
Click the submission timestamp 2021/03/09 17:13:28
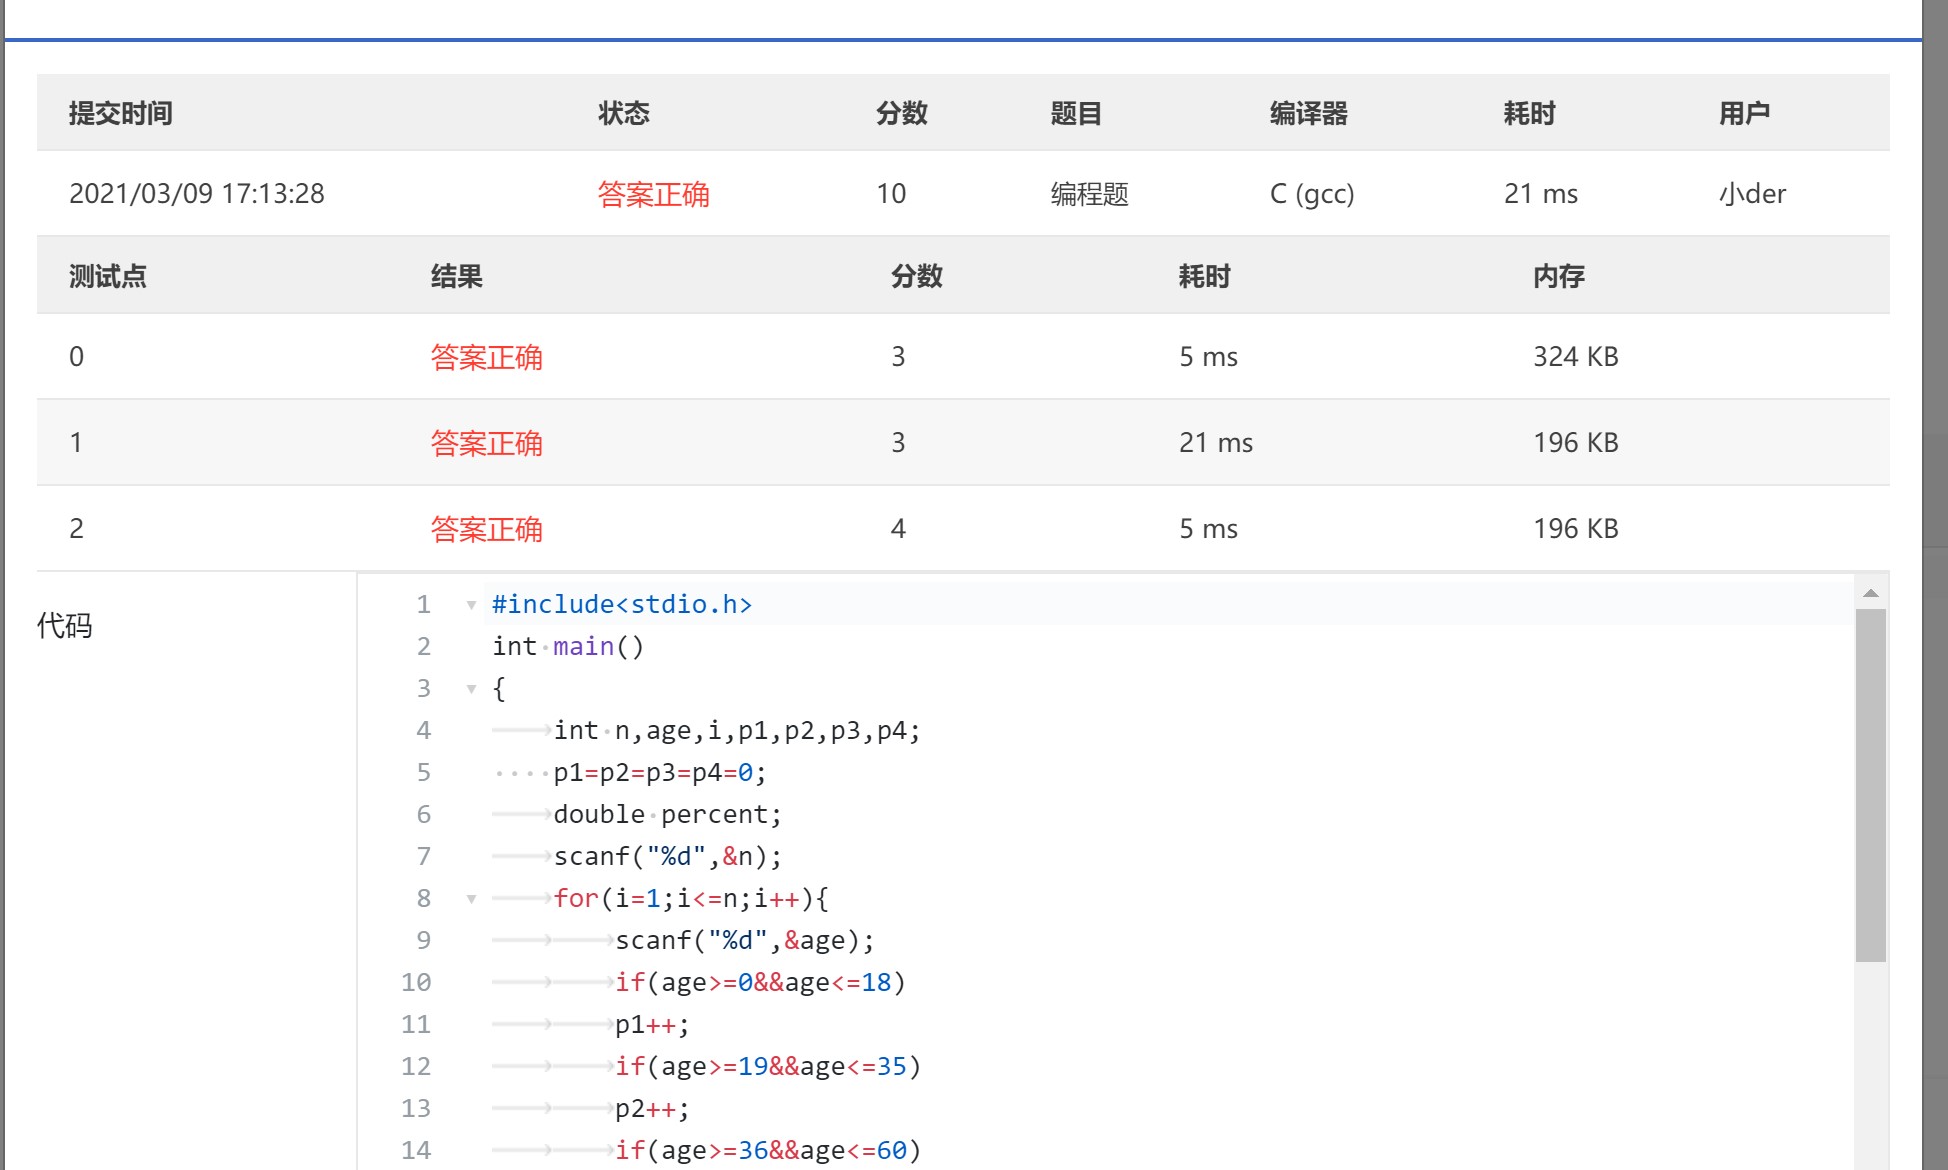click(x=197, y=194)
